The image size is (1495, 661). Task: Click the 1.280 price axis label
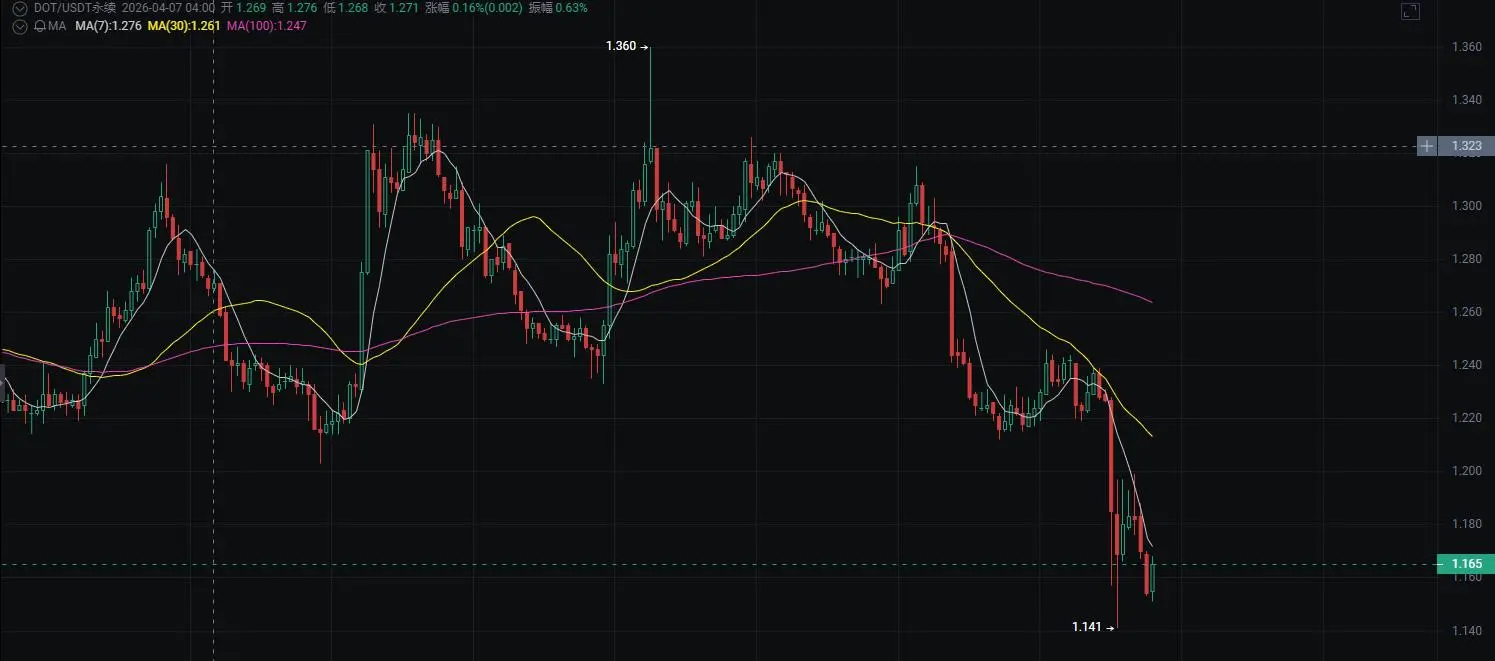point(1466,259)
